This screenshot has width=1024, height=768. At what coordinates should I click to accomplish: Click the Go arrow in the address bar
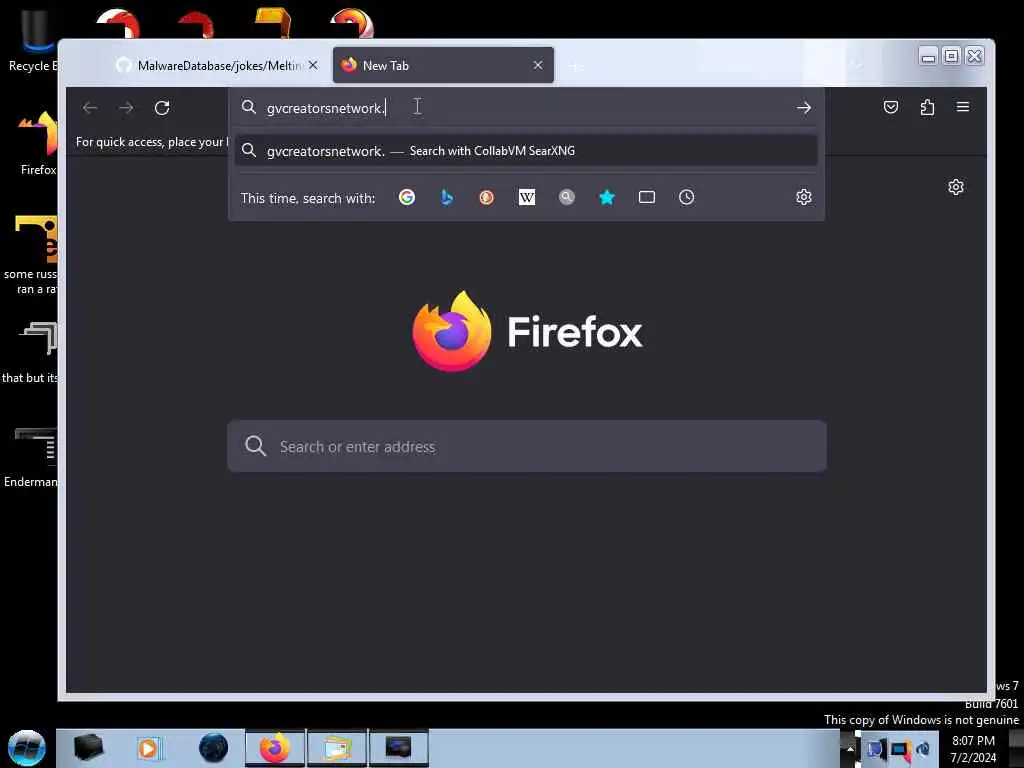804,108
